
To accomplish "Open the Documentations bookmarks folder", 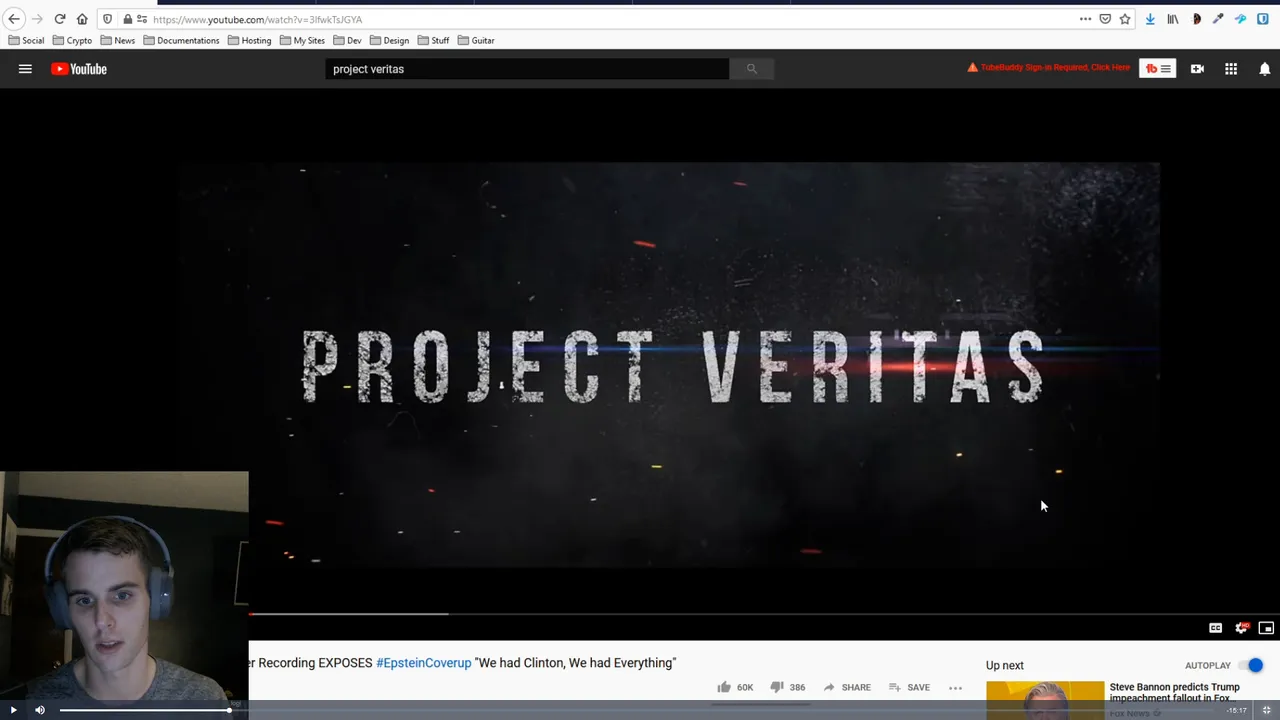I will pos(181,40).
